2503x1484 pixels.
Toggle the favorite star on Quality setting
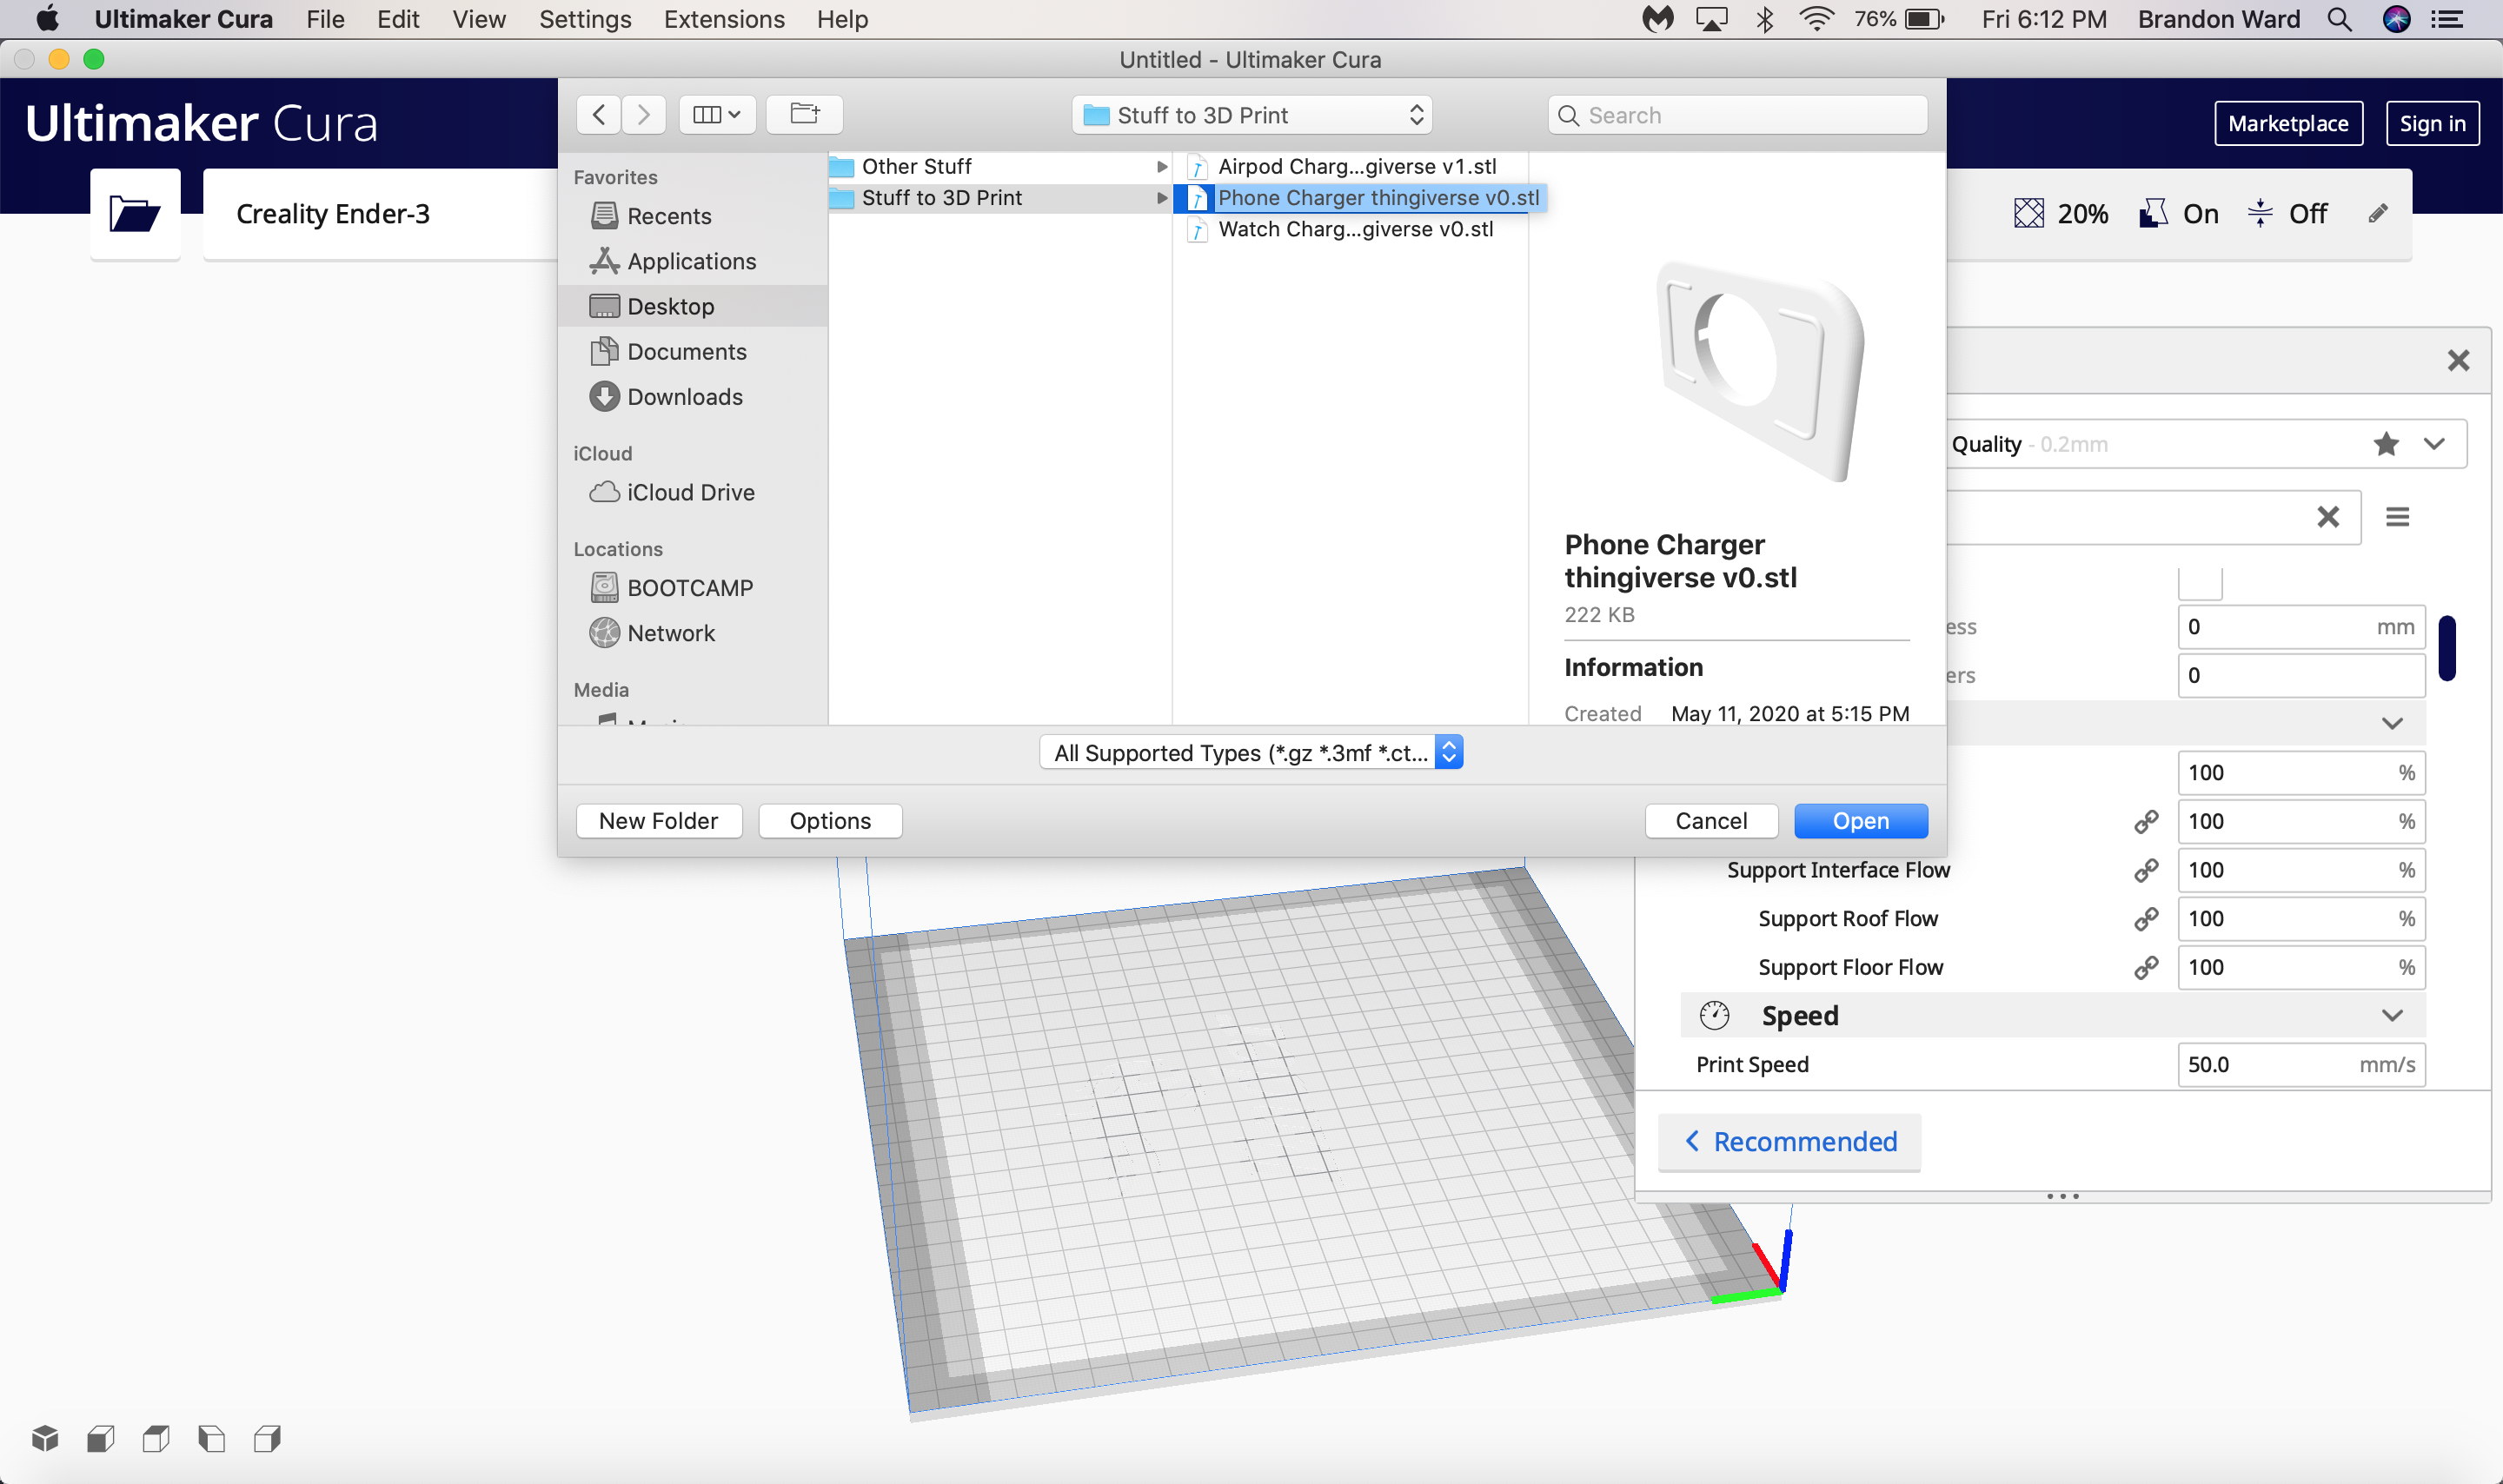click(2386, 443)
